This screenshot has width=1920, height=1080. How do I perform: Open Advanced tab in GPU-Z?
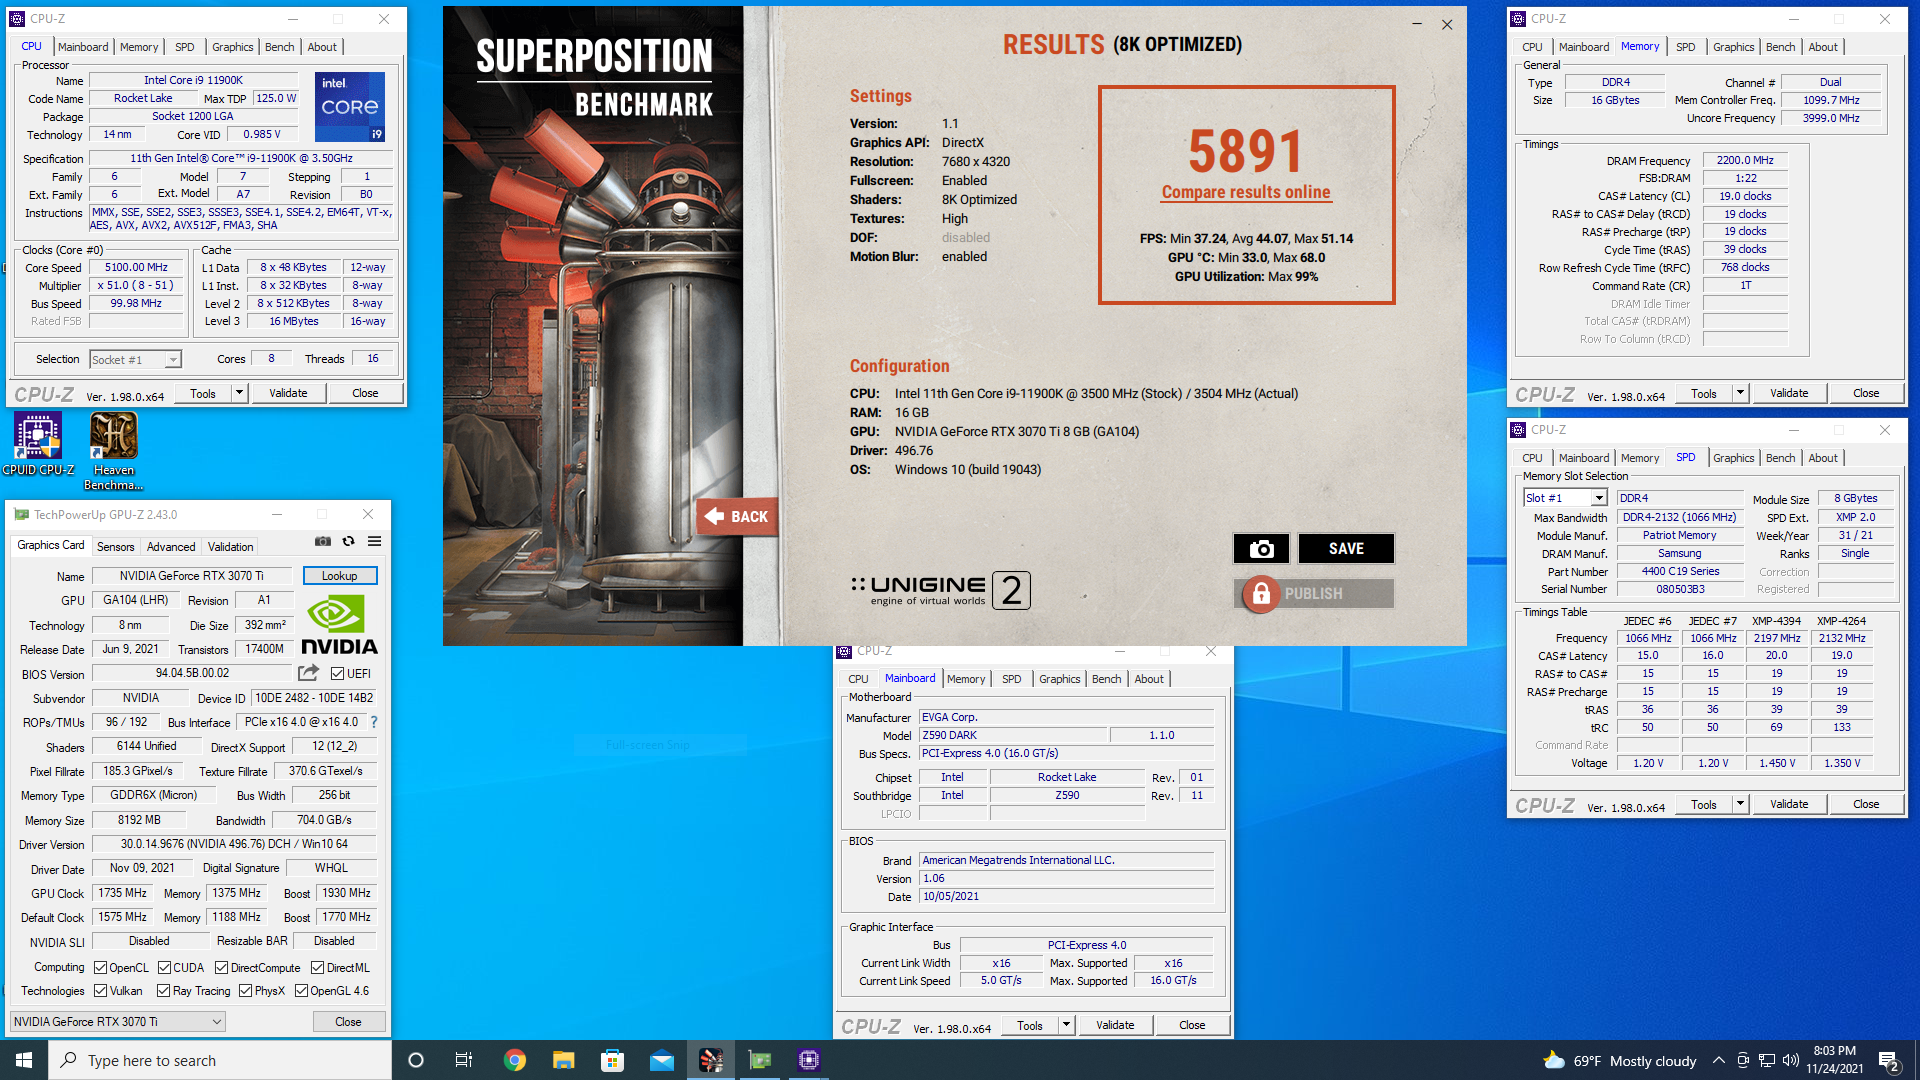(171, 546)
